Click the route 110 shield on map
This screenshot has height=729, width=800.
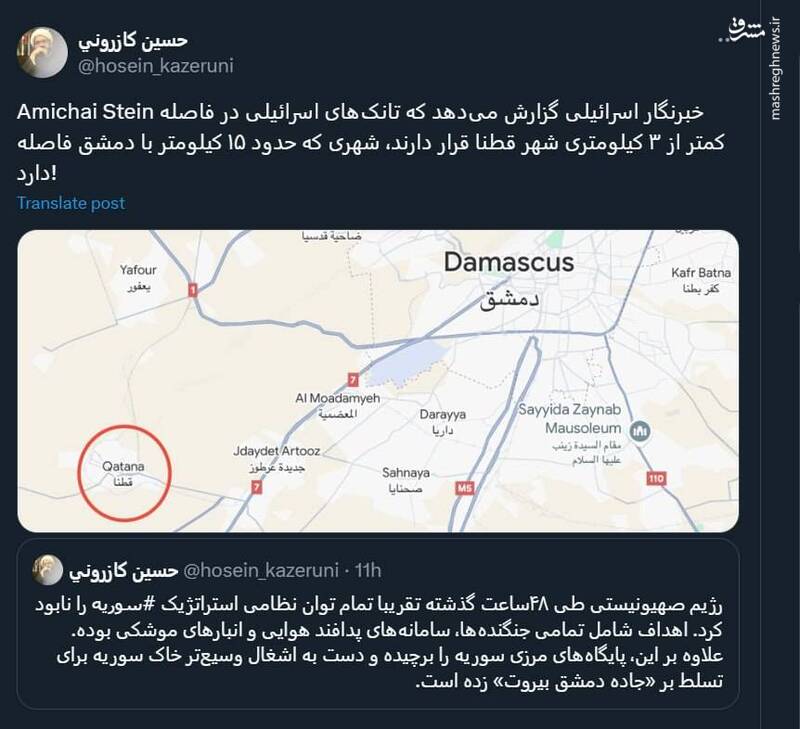click(x=656, y=479)
